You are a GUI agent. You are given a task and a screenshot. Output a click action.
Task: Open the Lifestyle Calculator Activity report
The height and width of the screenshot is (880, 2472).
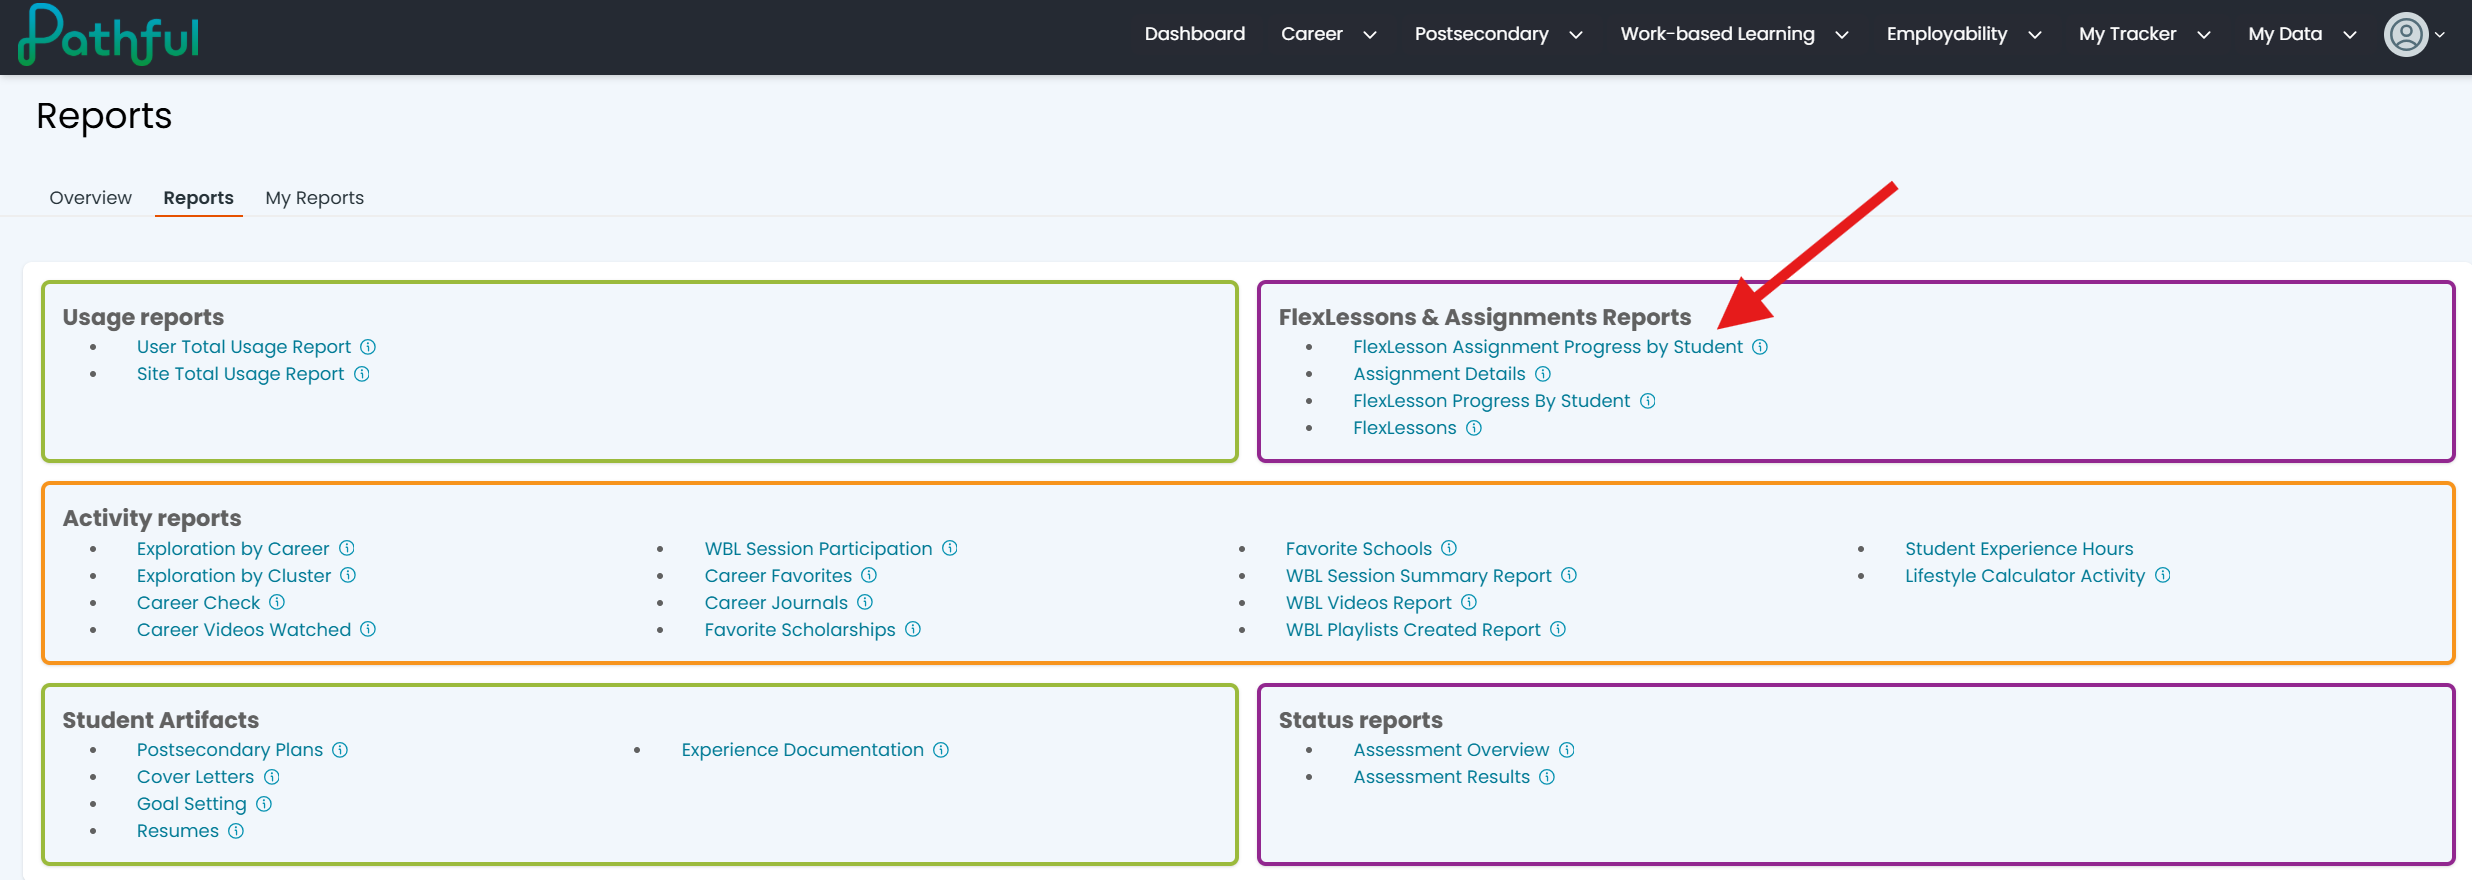click(x=2025, y=575)
